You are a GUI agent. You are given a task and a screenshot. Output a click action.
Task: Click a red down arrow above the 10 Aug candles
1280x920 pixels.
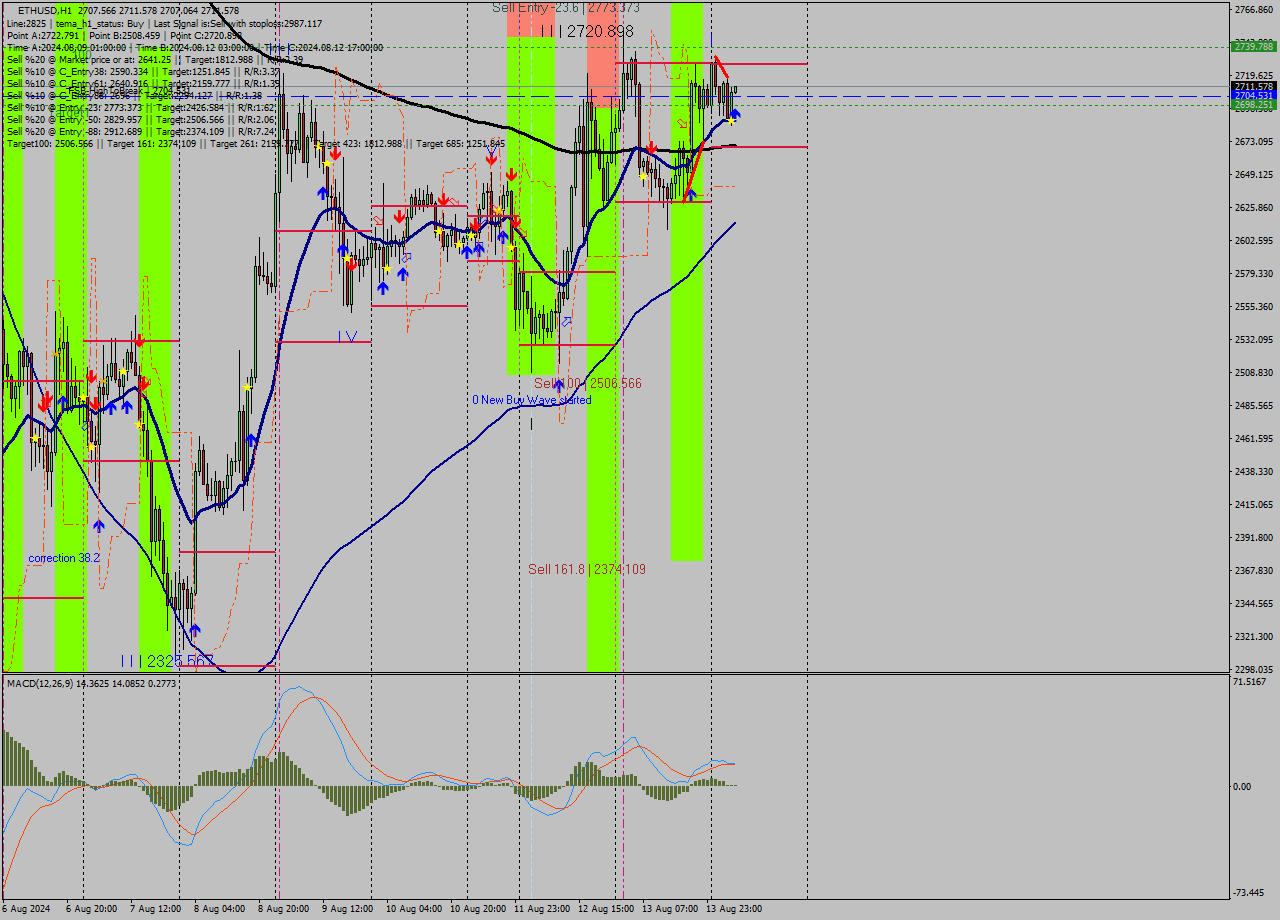coord(443,200)
